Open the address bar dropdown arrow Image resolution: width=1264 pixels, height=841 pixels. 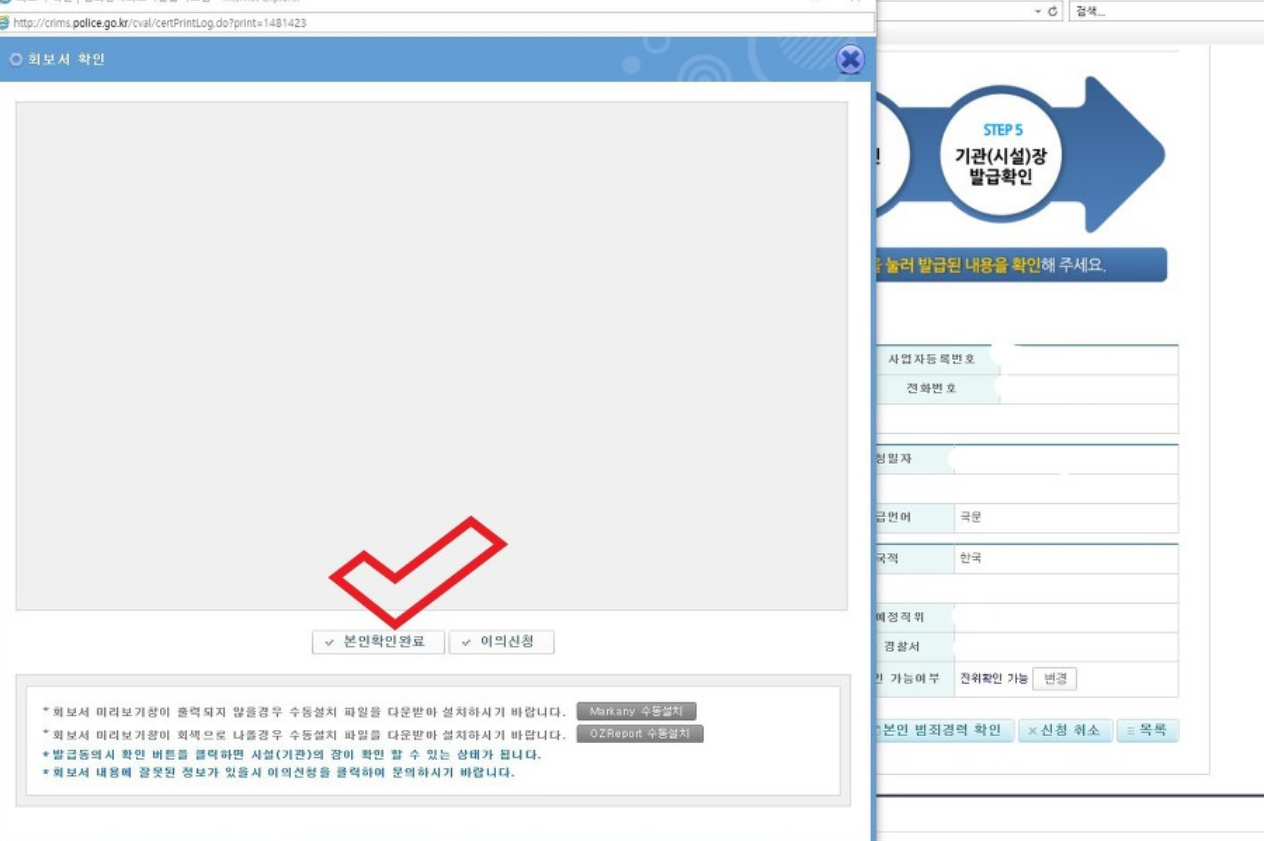pyautogui.click(x=1038, y=11)
